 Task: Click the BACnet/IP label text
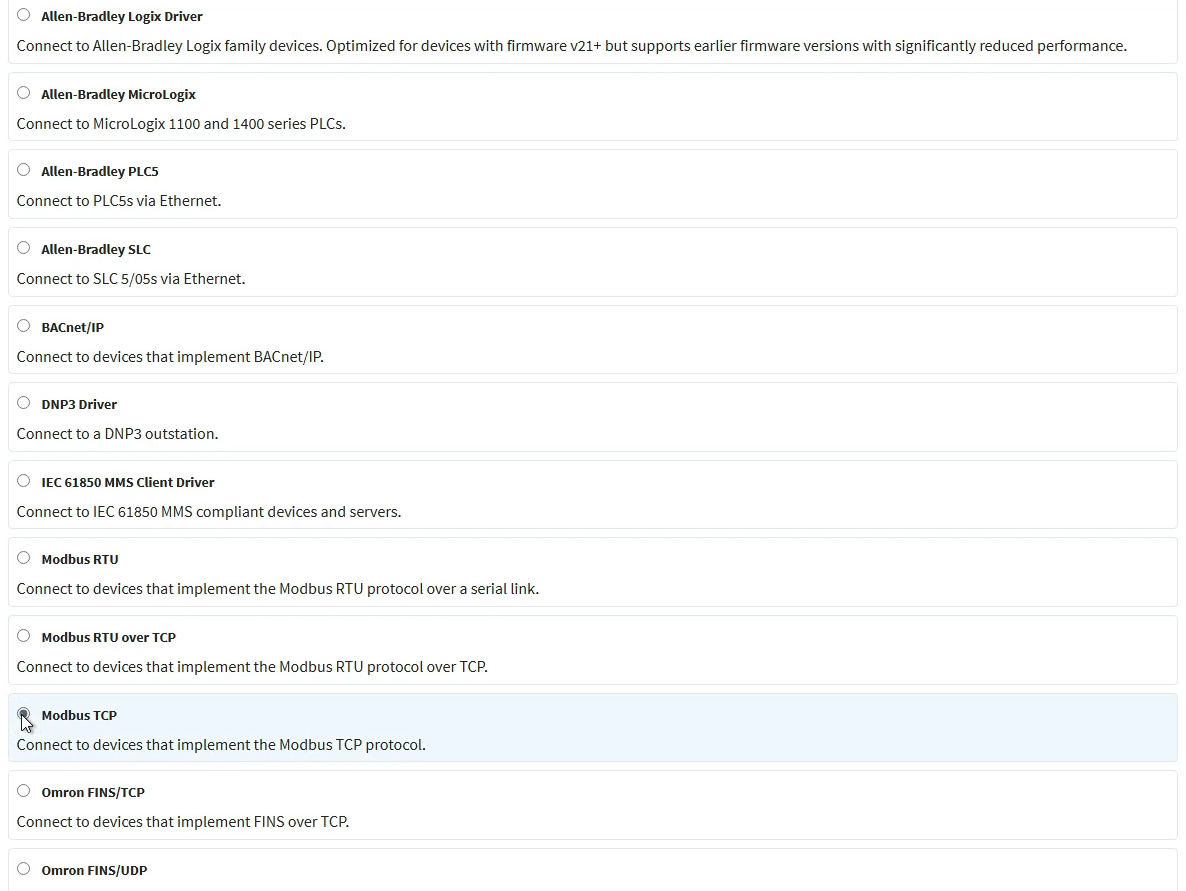[73, 328]
